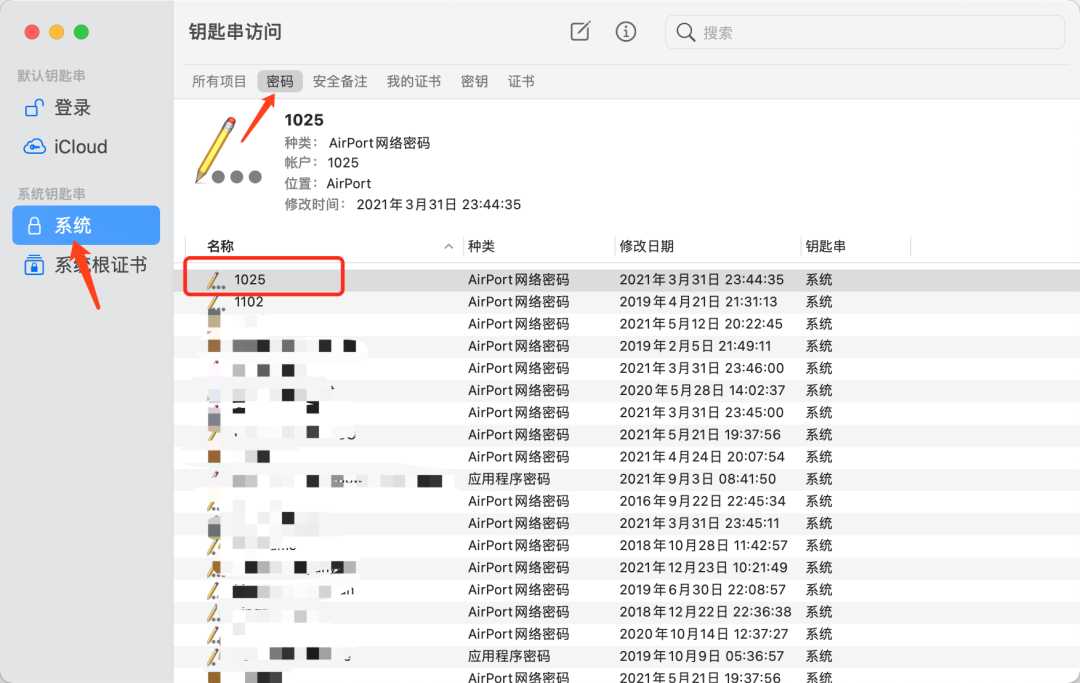Click the row dated 2020年10月14日 12:37:27

tap(627, 633)
